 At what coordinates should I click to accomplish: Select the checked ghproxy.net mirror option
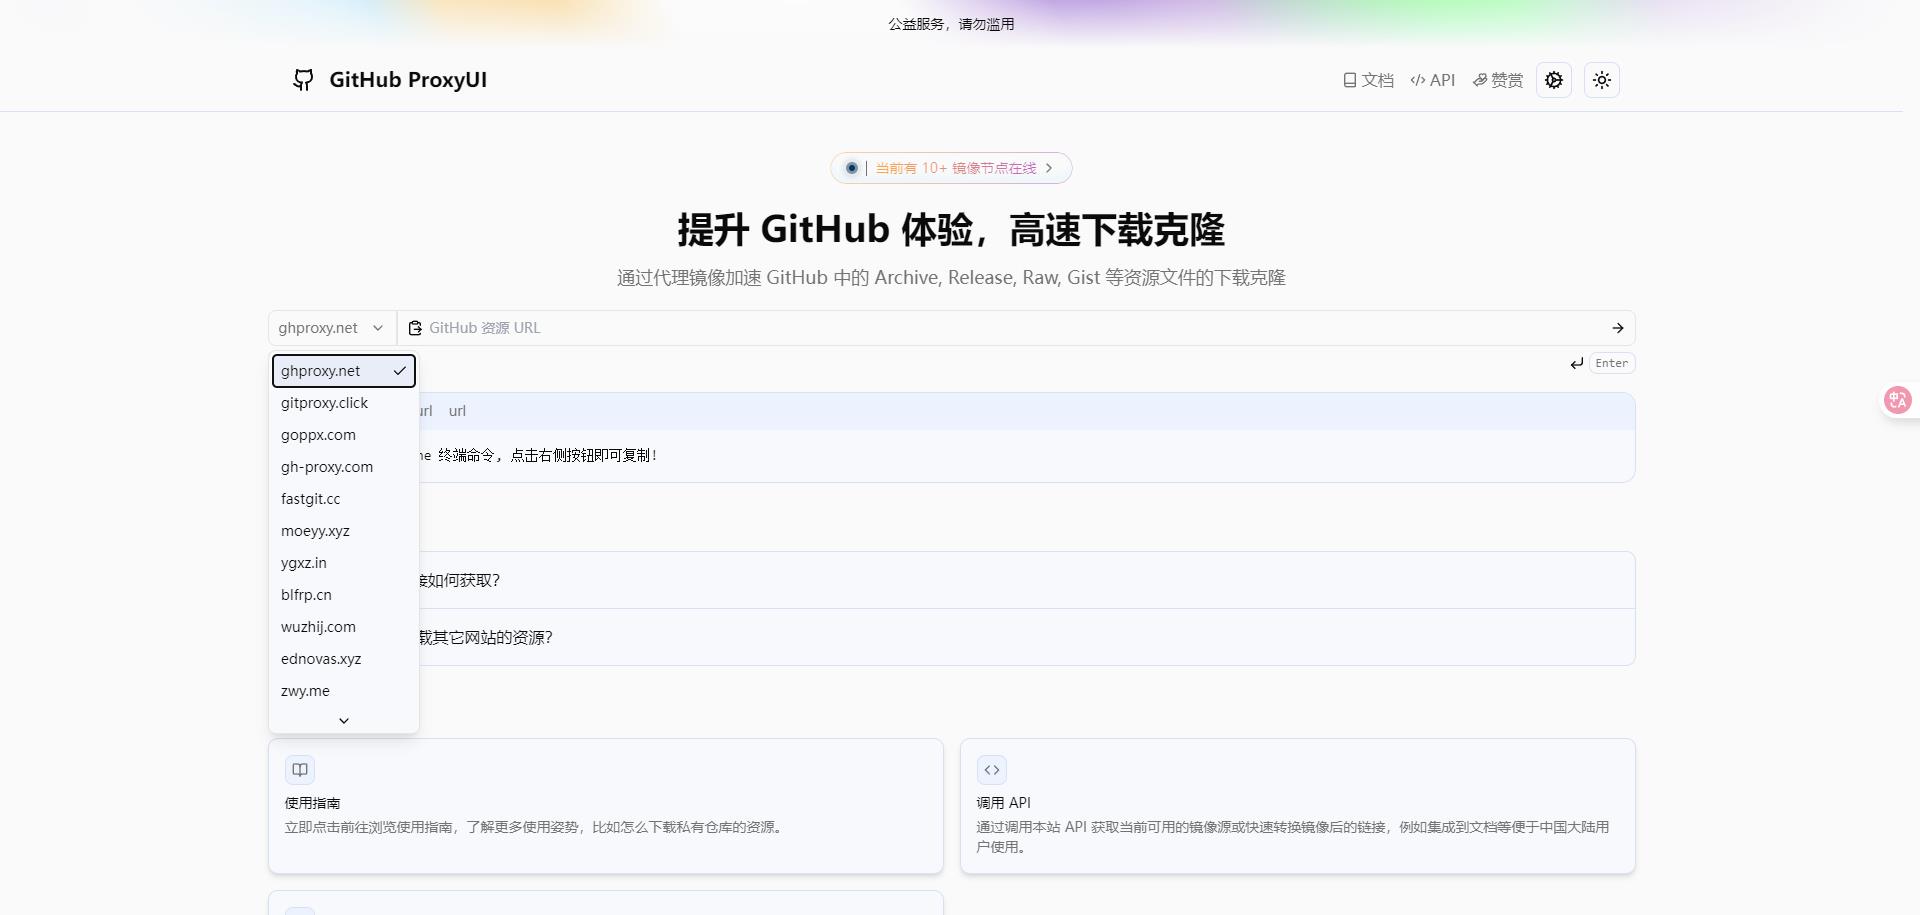tap(343, 370)
